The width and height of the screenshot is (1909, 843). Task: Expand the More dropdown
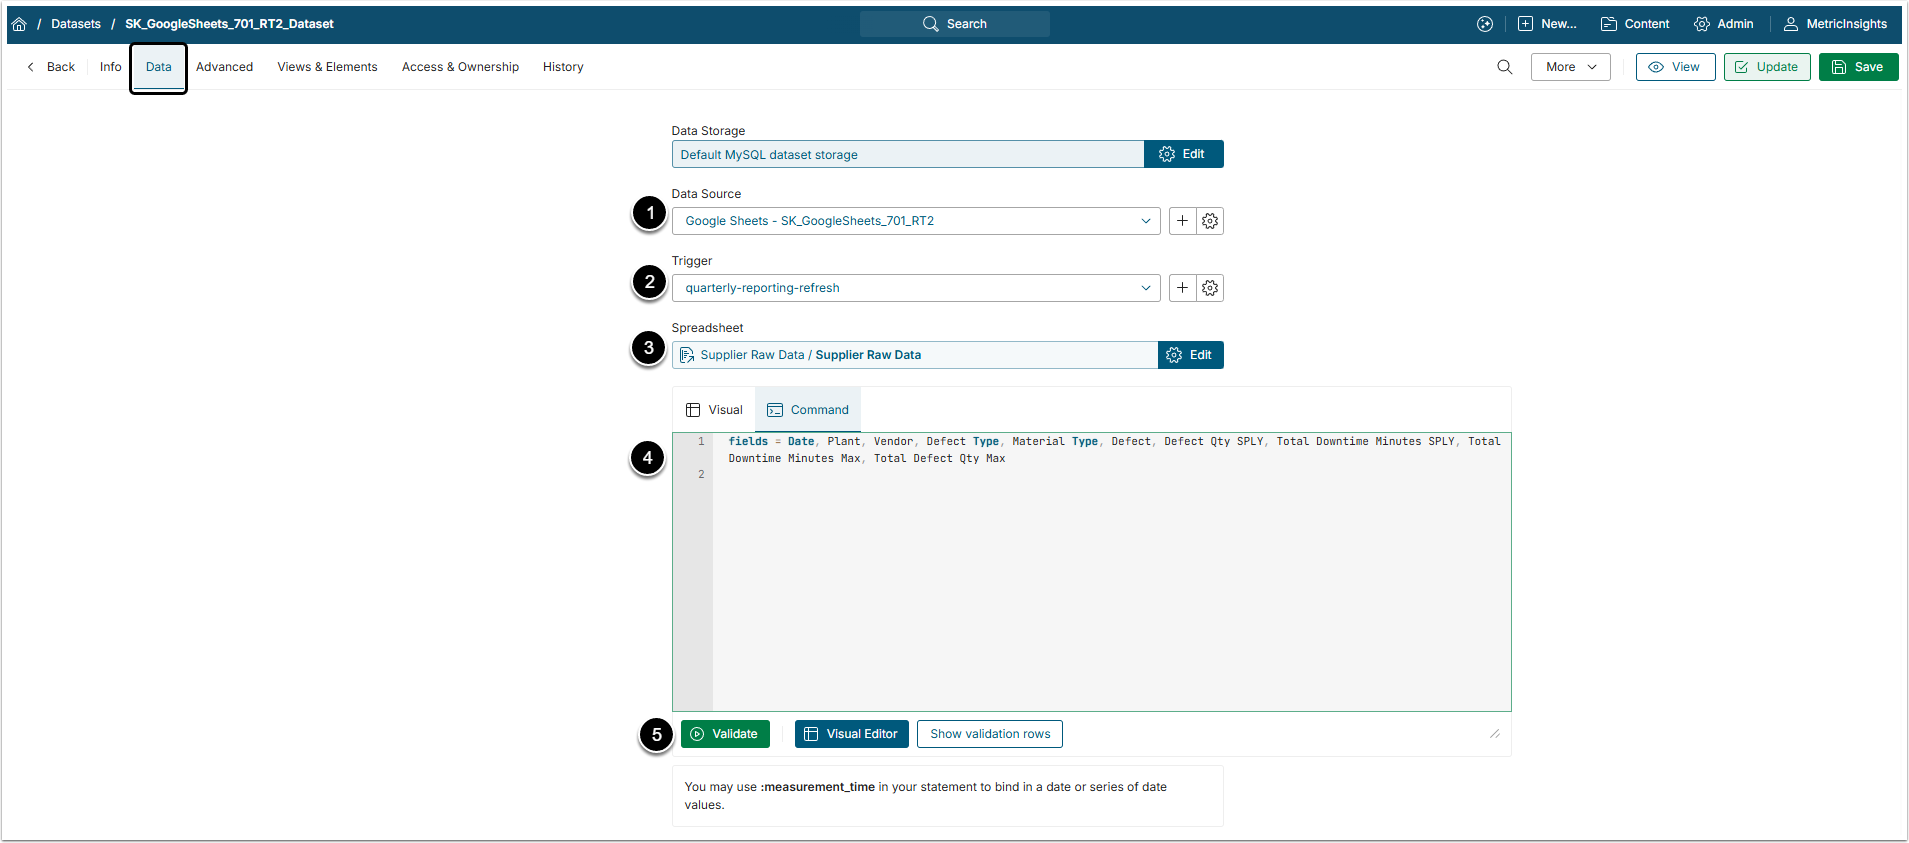1570,67
